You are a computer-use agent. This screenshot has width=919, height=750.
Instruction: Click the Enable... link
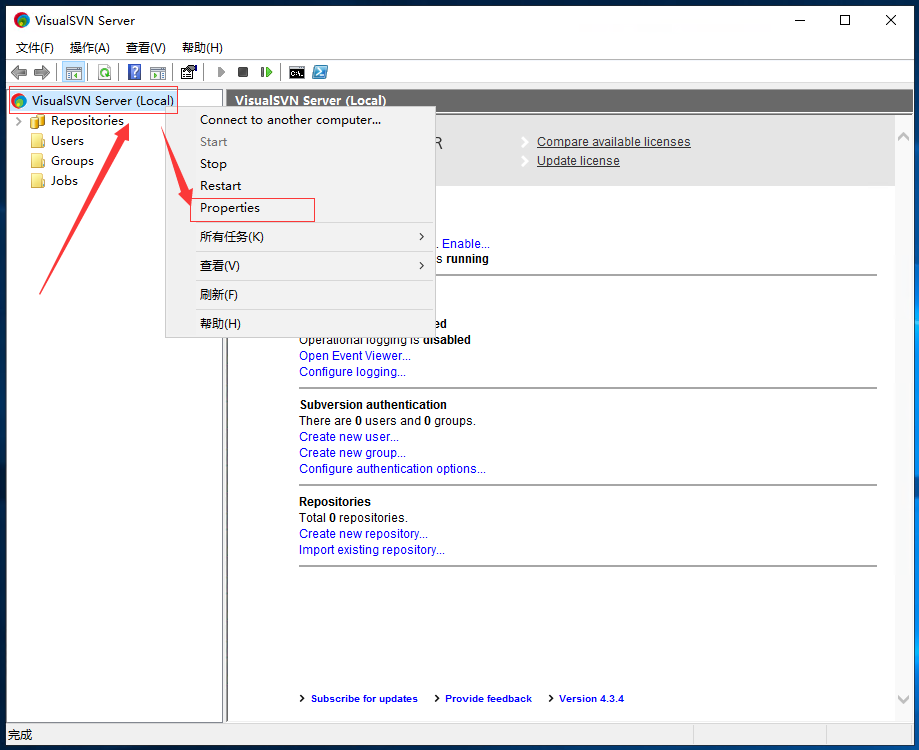(x=466, y=244)
